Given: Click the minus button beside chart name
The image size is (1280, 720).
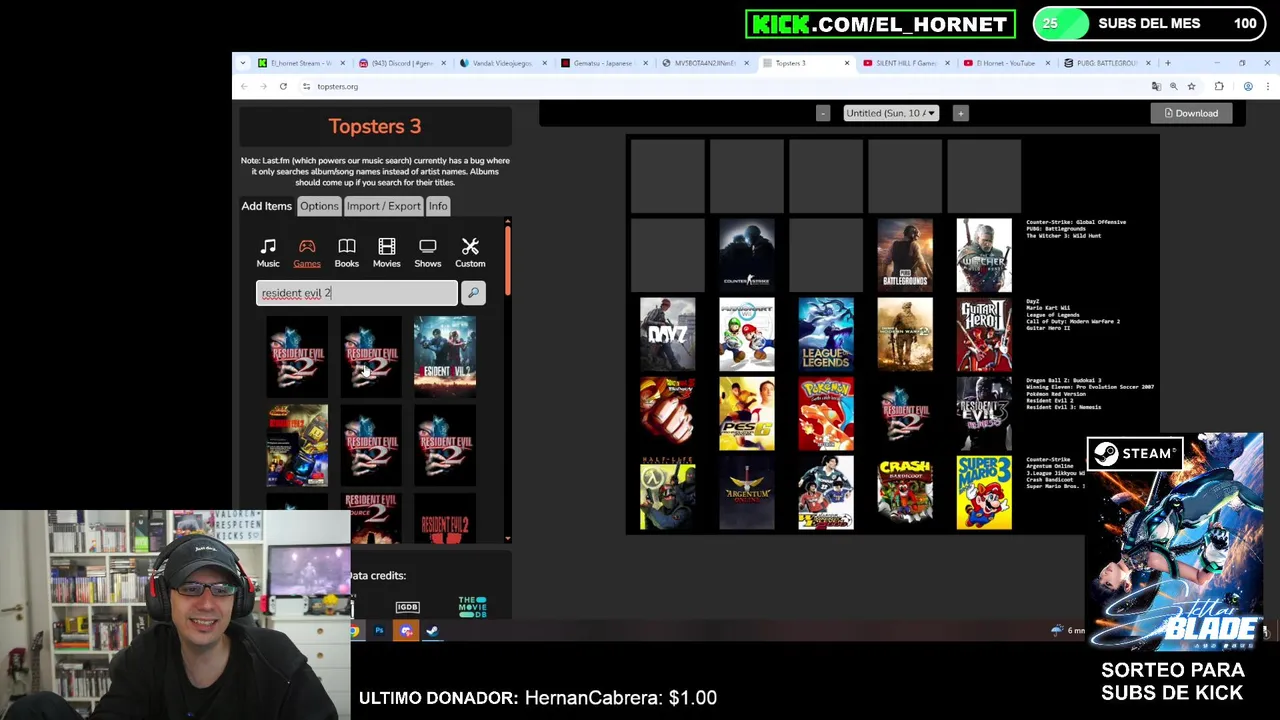Looking at the screenshot, I should click(823, 113).
